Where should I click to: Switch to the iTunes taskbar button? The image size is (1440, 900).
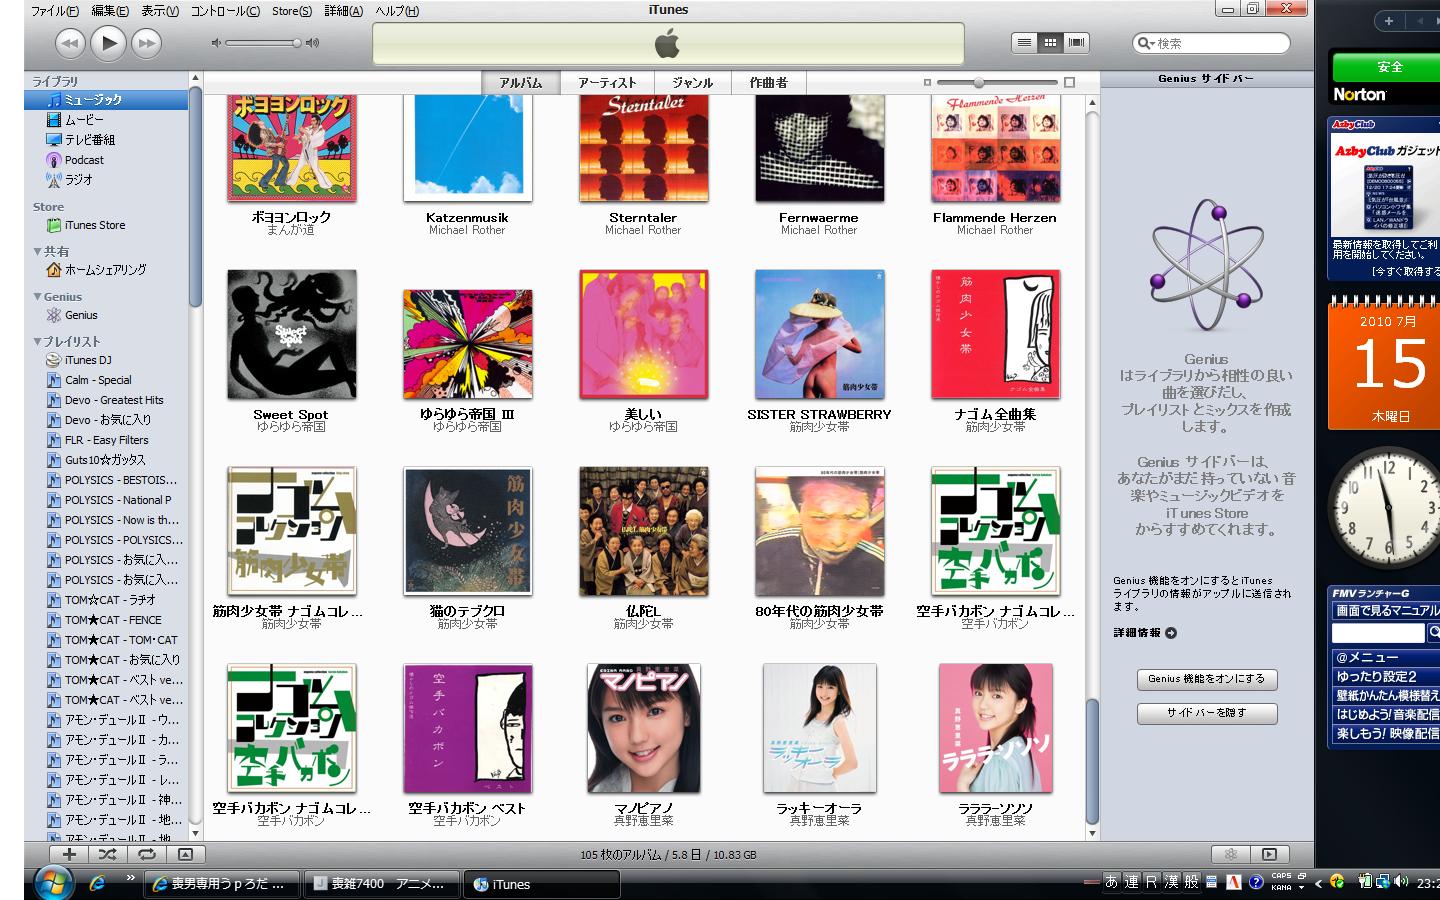(541, 884)
